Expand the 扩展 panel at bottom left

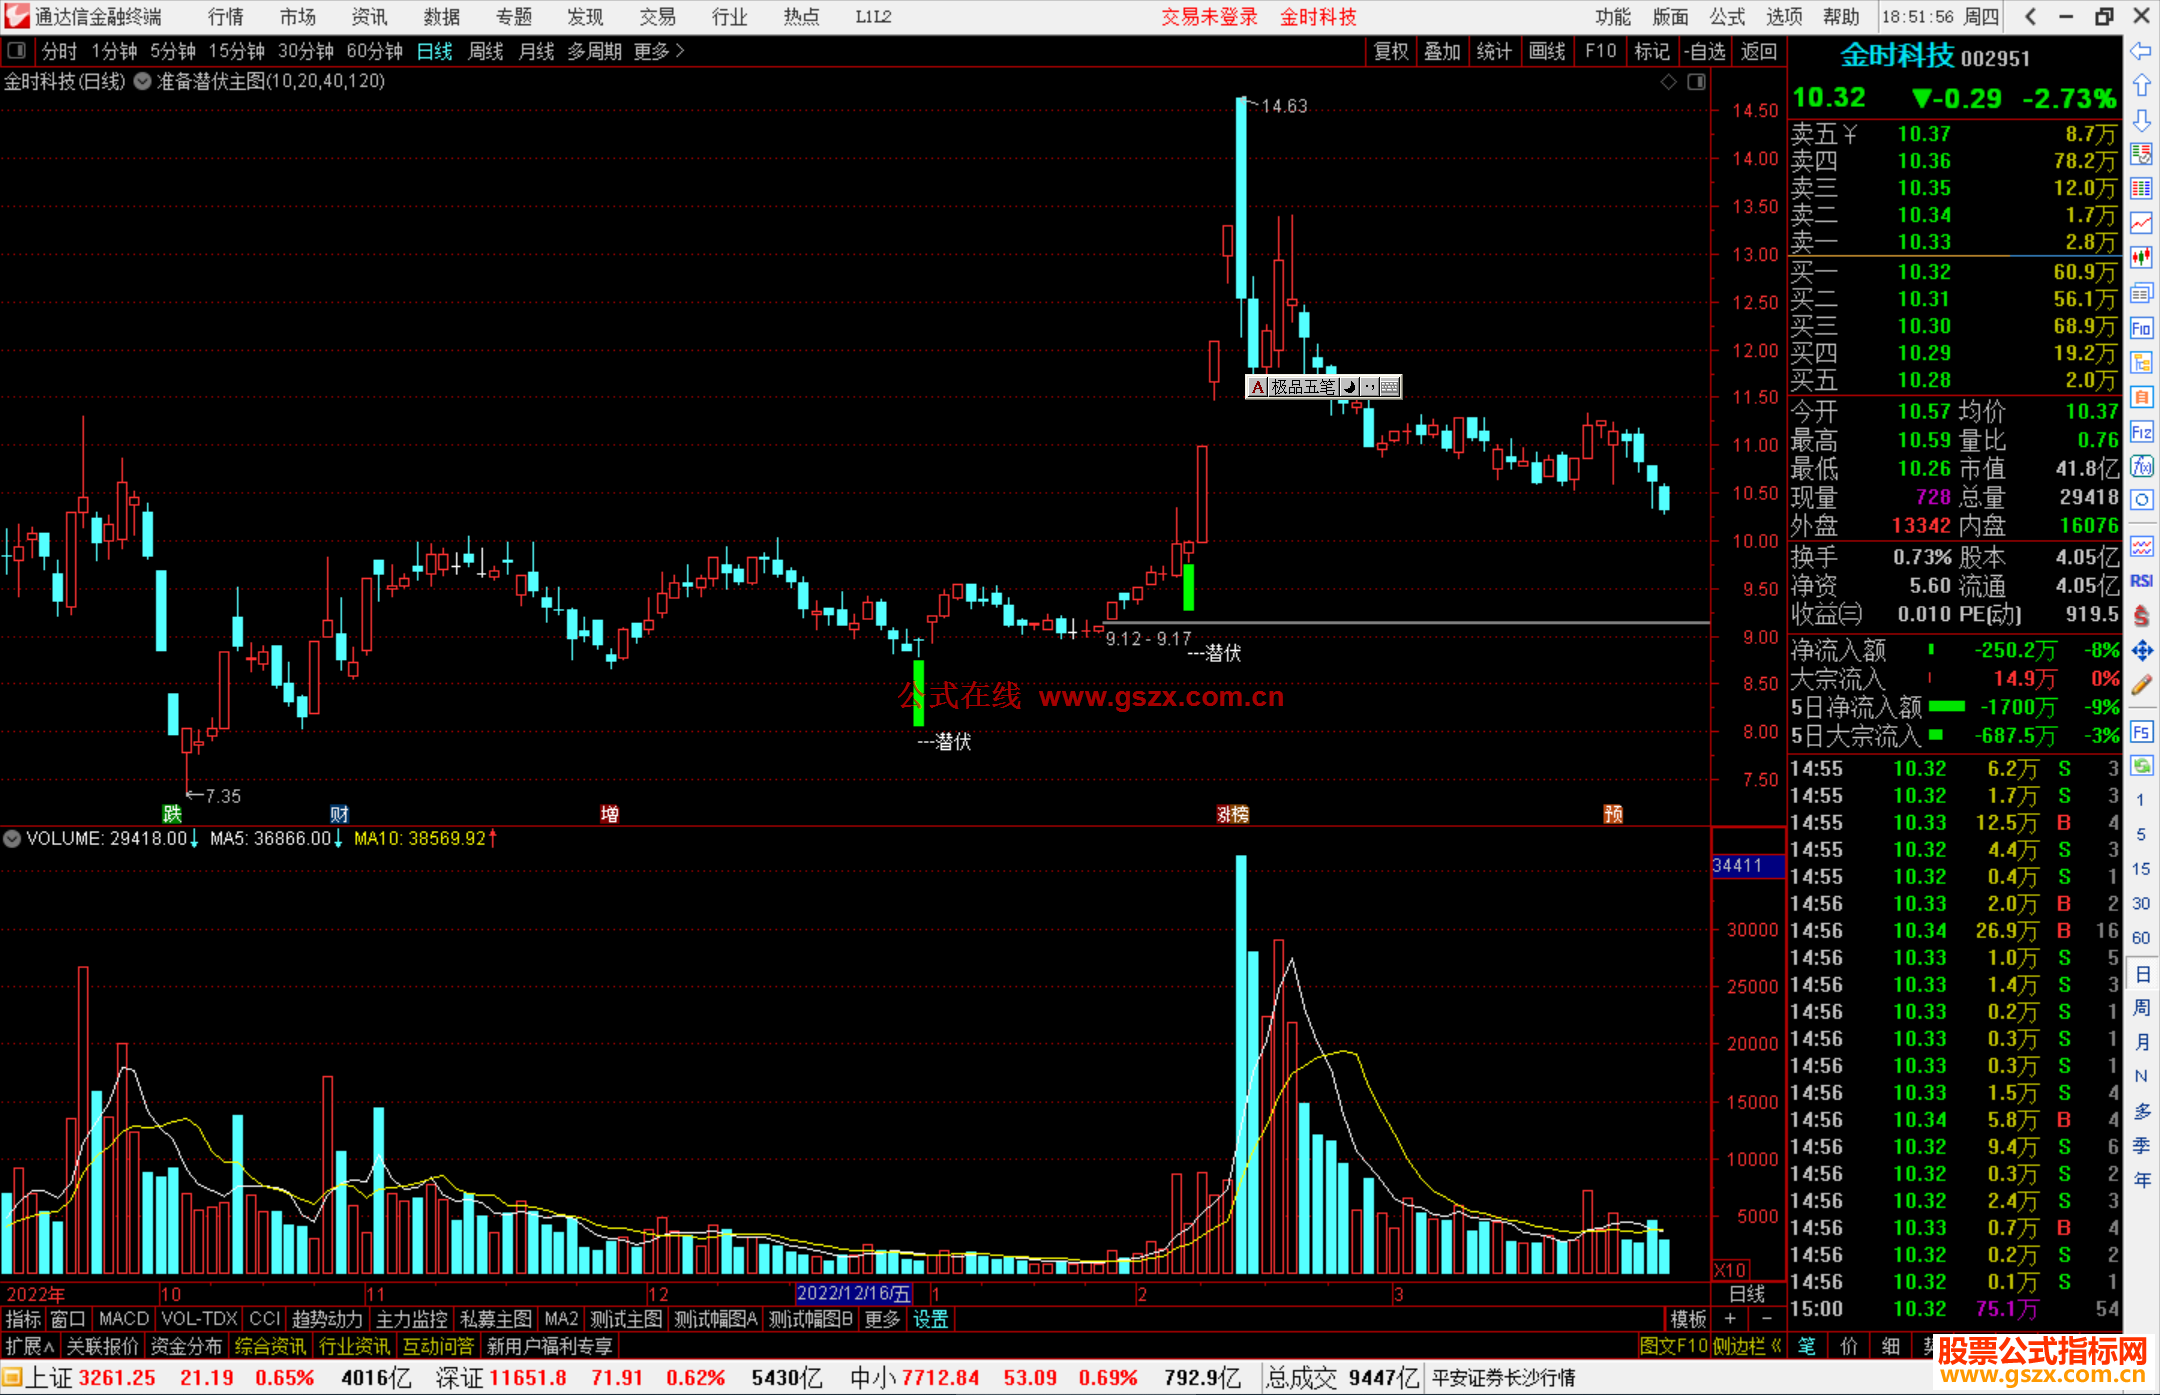[x=30, y=1346]
